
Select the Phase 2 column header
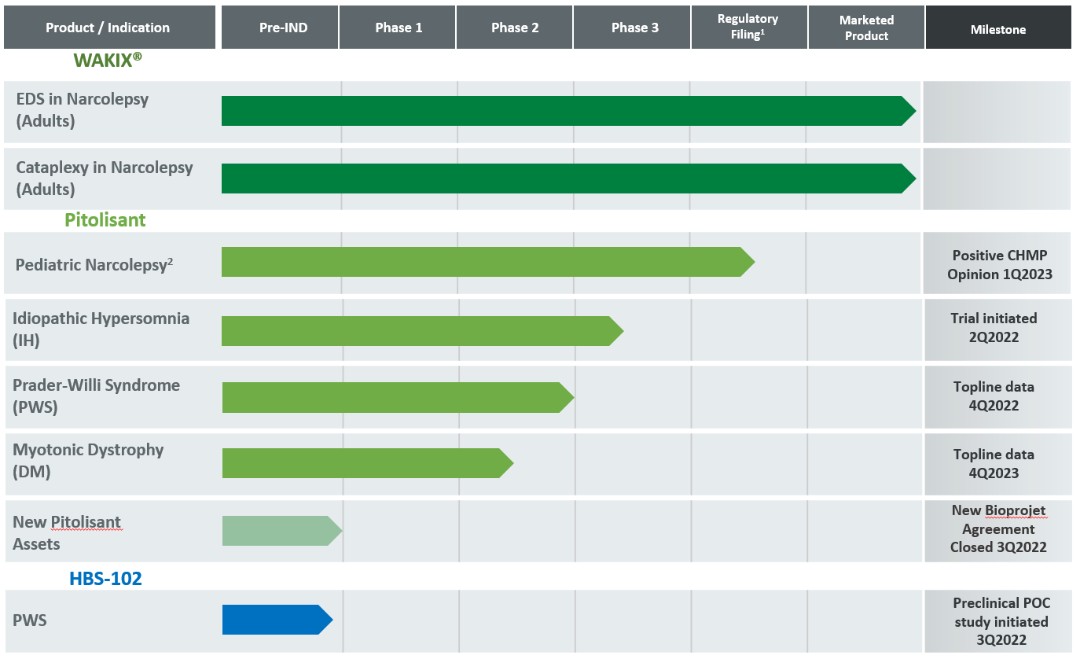[515, 28]
